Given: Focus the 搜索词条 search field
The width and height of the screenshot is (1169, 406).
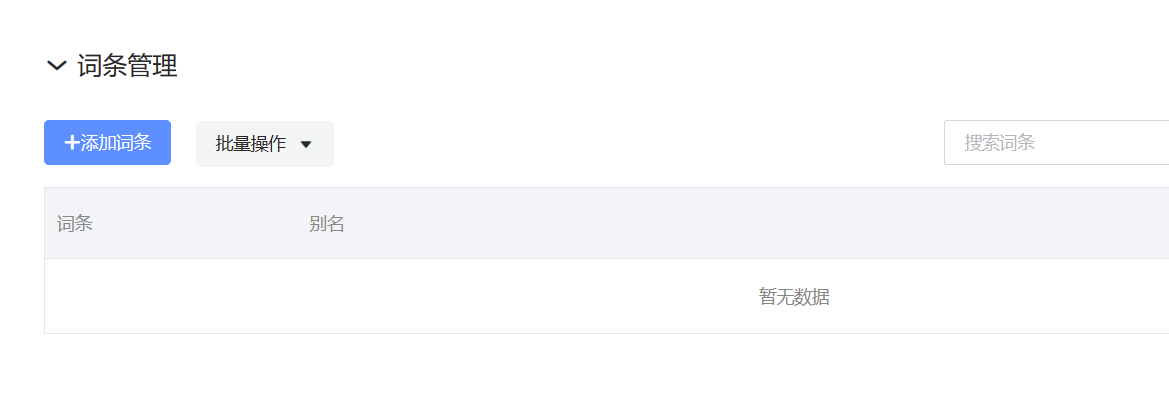Looking at the screenshot, I should 1056,142.
